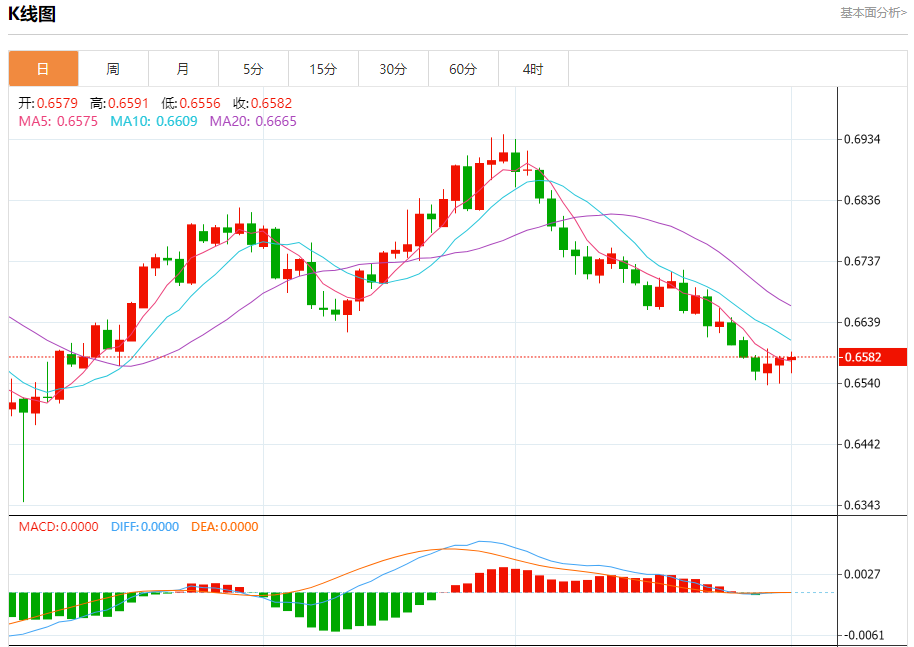
Task: Select the 日 daily chart tab
Action: coord(43,69)
